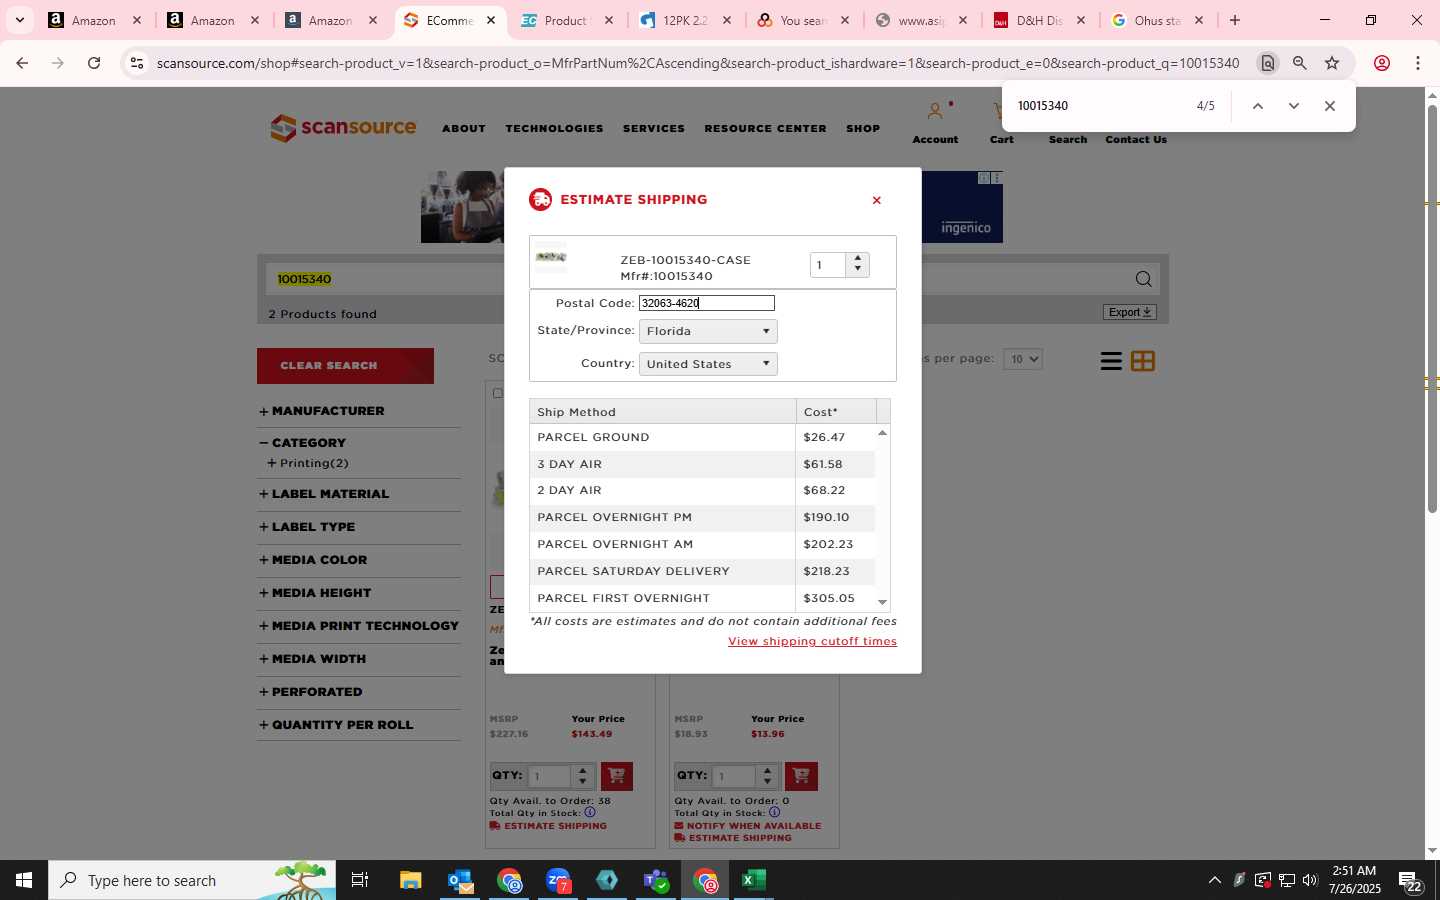Viewport: 1440px width, 900px height.
Task: Add the $143.49 product to cart
Action: [x=616, y=776]
